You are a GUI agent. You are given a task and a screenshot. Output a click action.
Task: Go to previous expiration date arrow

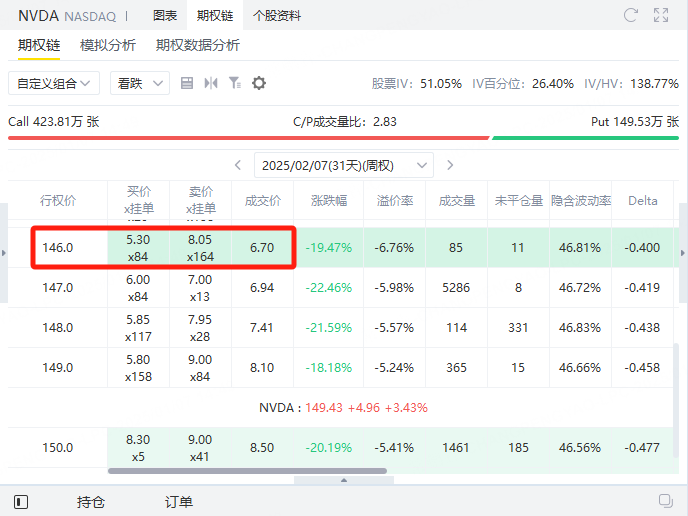[x=238, y=165]
